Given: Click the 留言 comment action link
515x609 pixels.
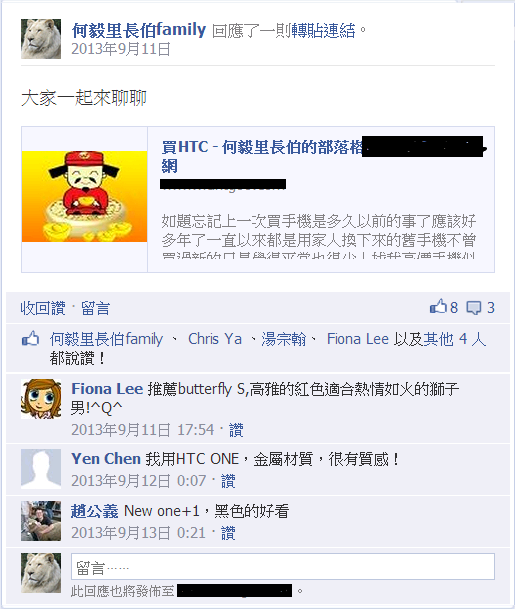Looking at the screenshot, I should pos(95,308).
